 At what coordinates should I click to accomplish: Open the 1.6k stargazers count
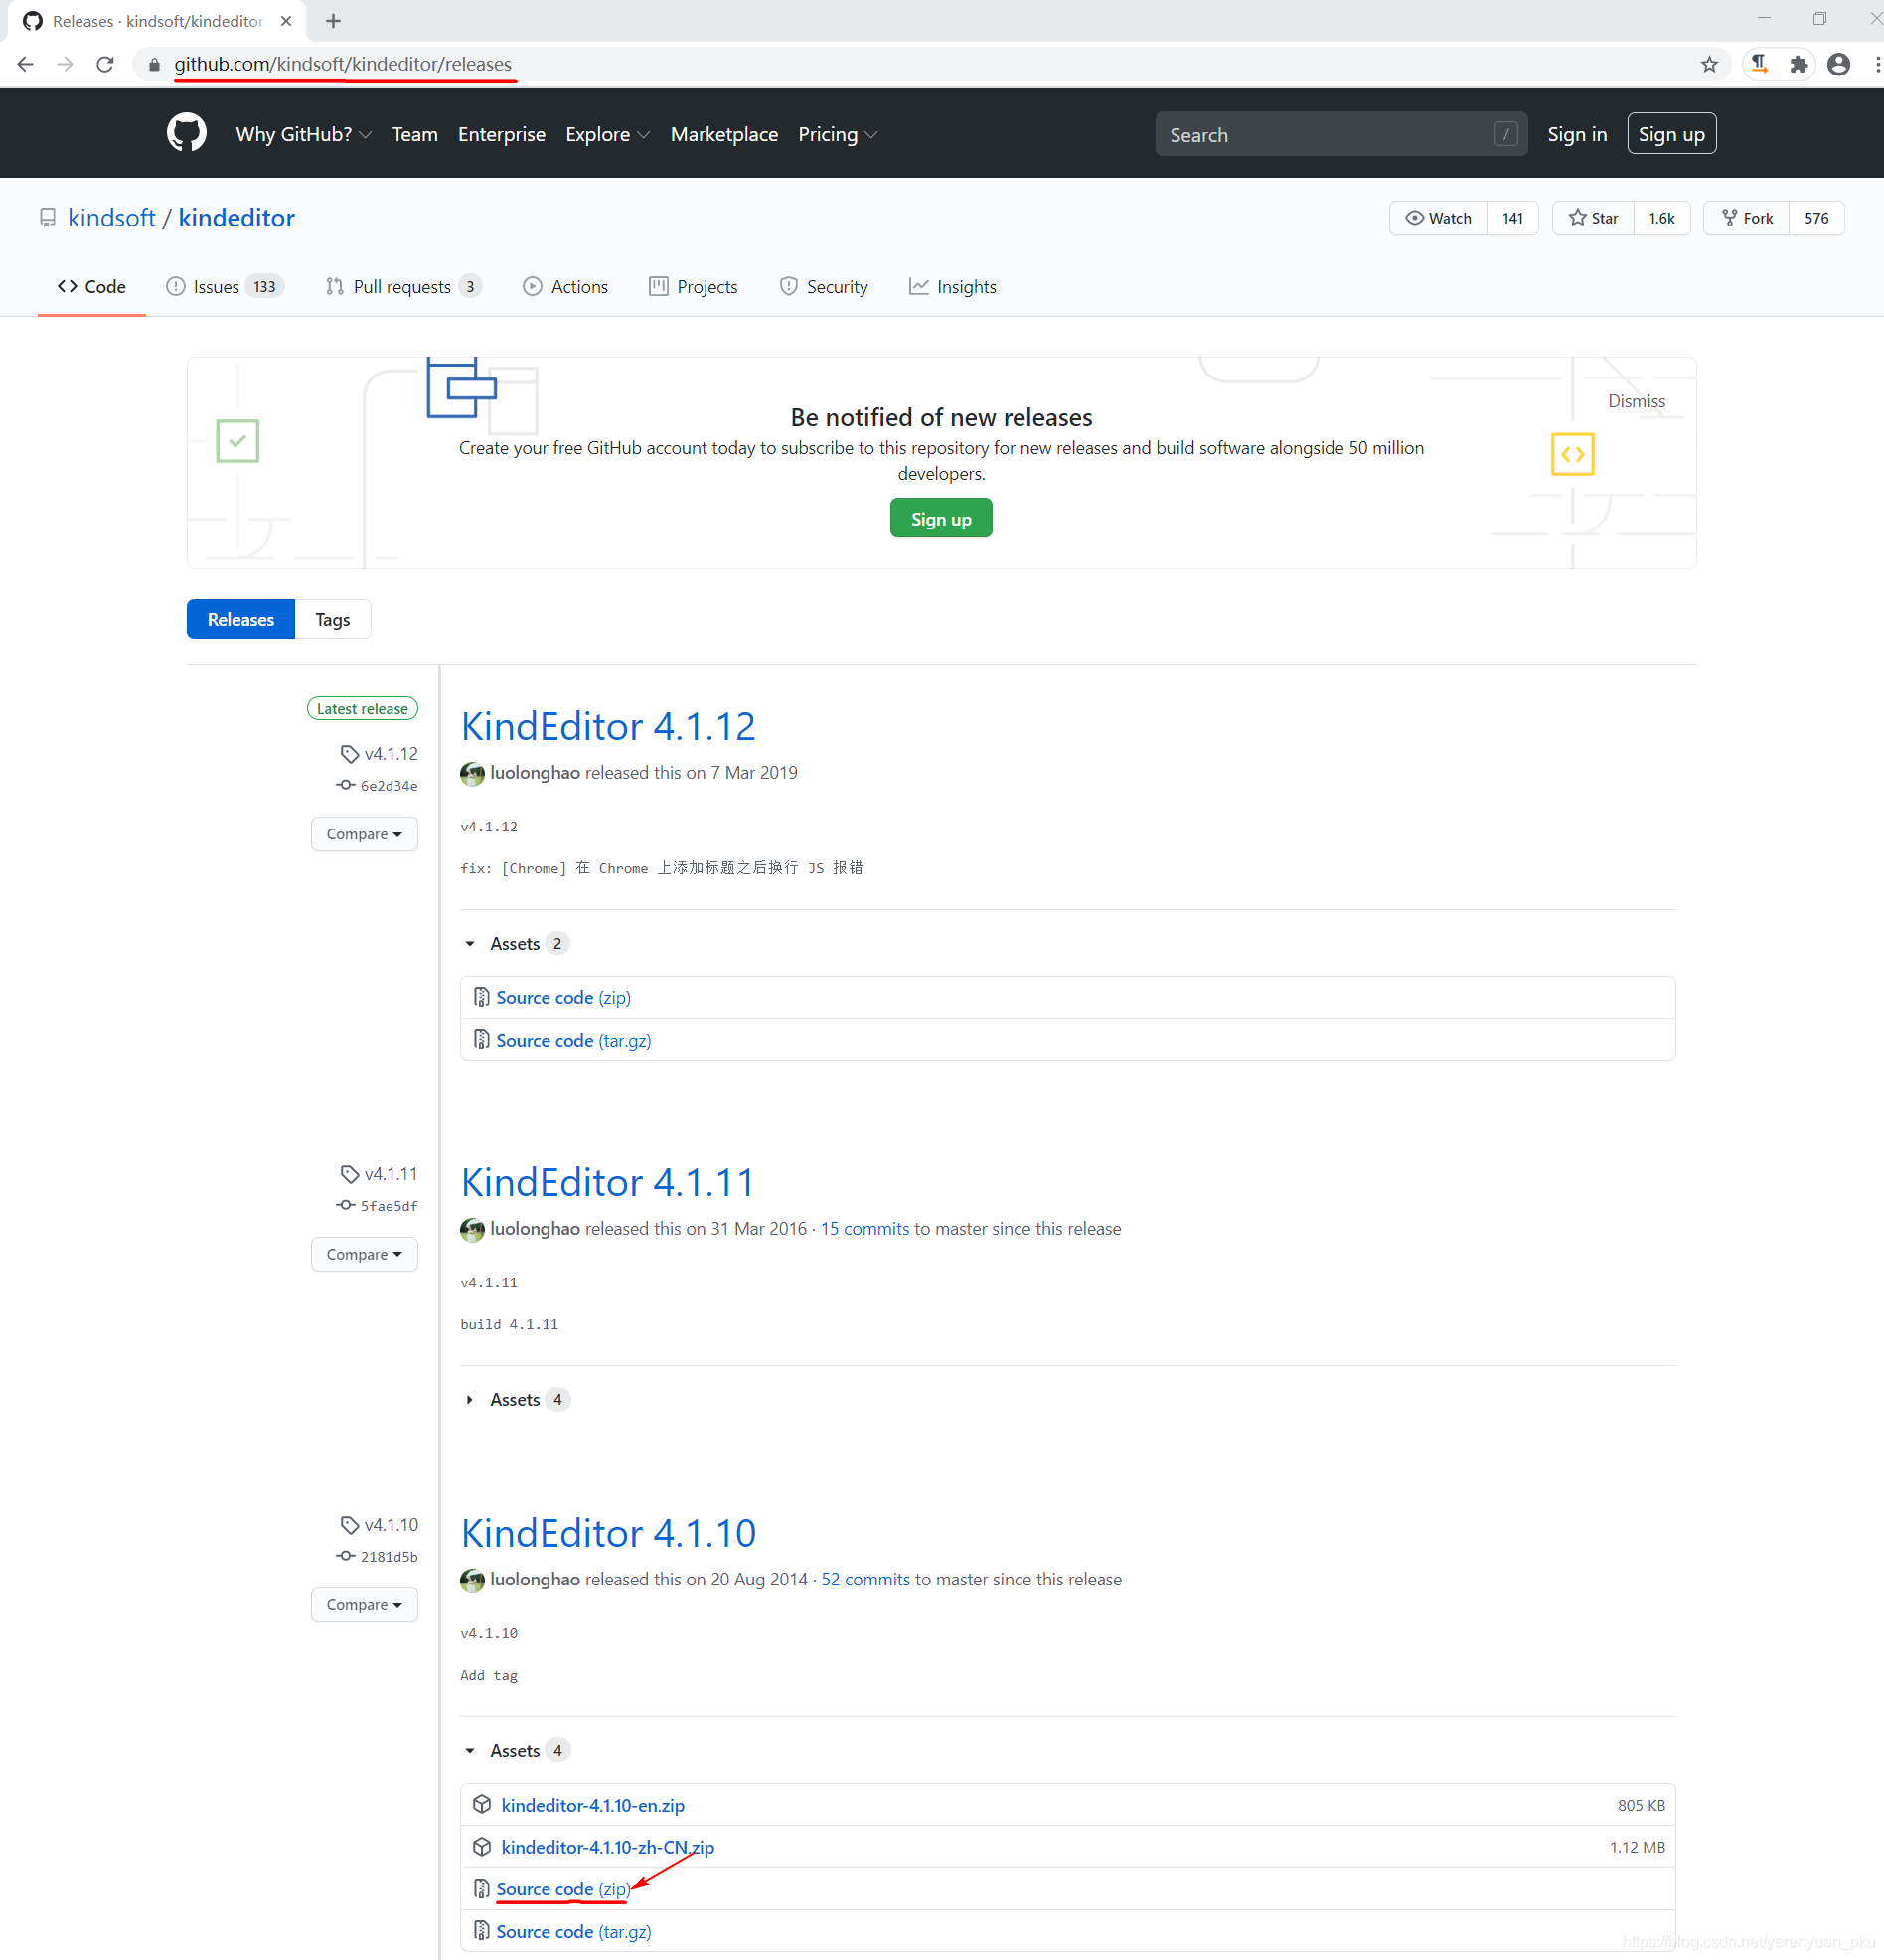[1662, 218]
